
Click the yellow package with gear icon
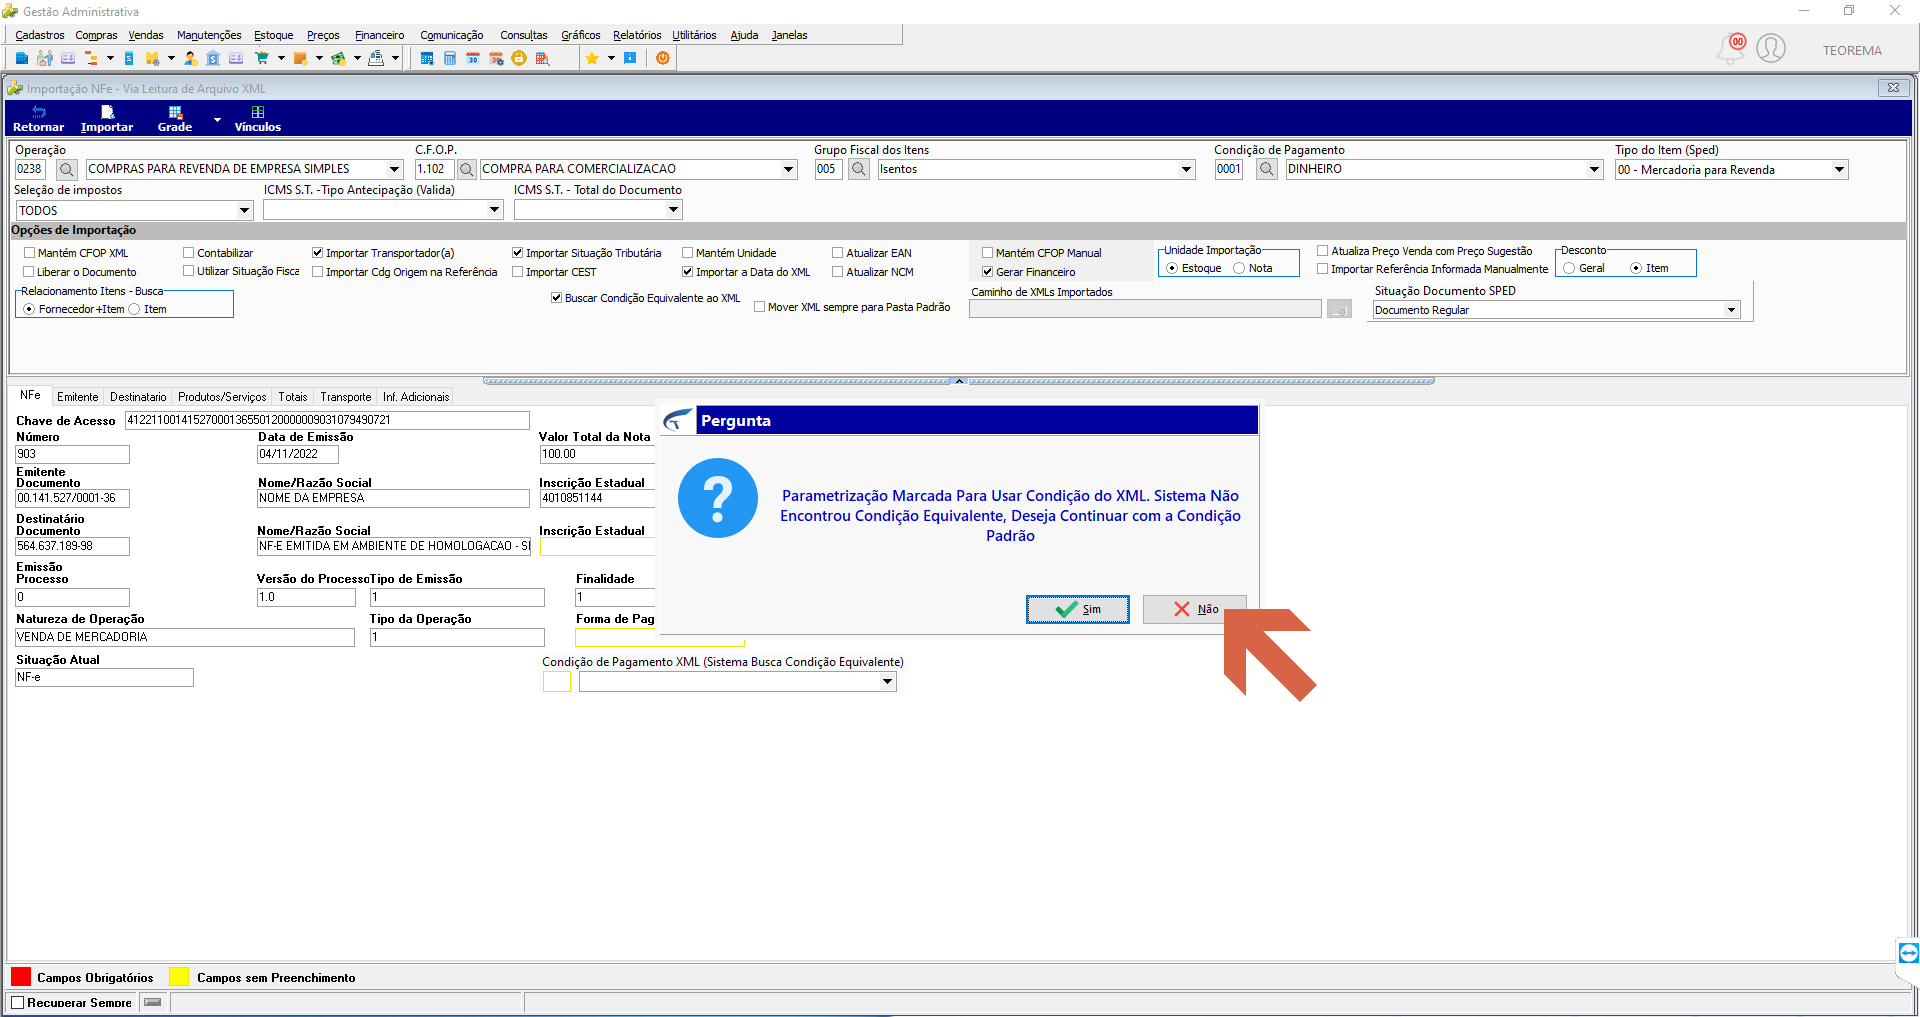point(152,58)
